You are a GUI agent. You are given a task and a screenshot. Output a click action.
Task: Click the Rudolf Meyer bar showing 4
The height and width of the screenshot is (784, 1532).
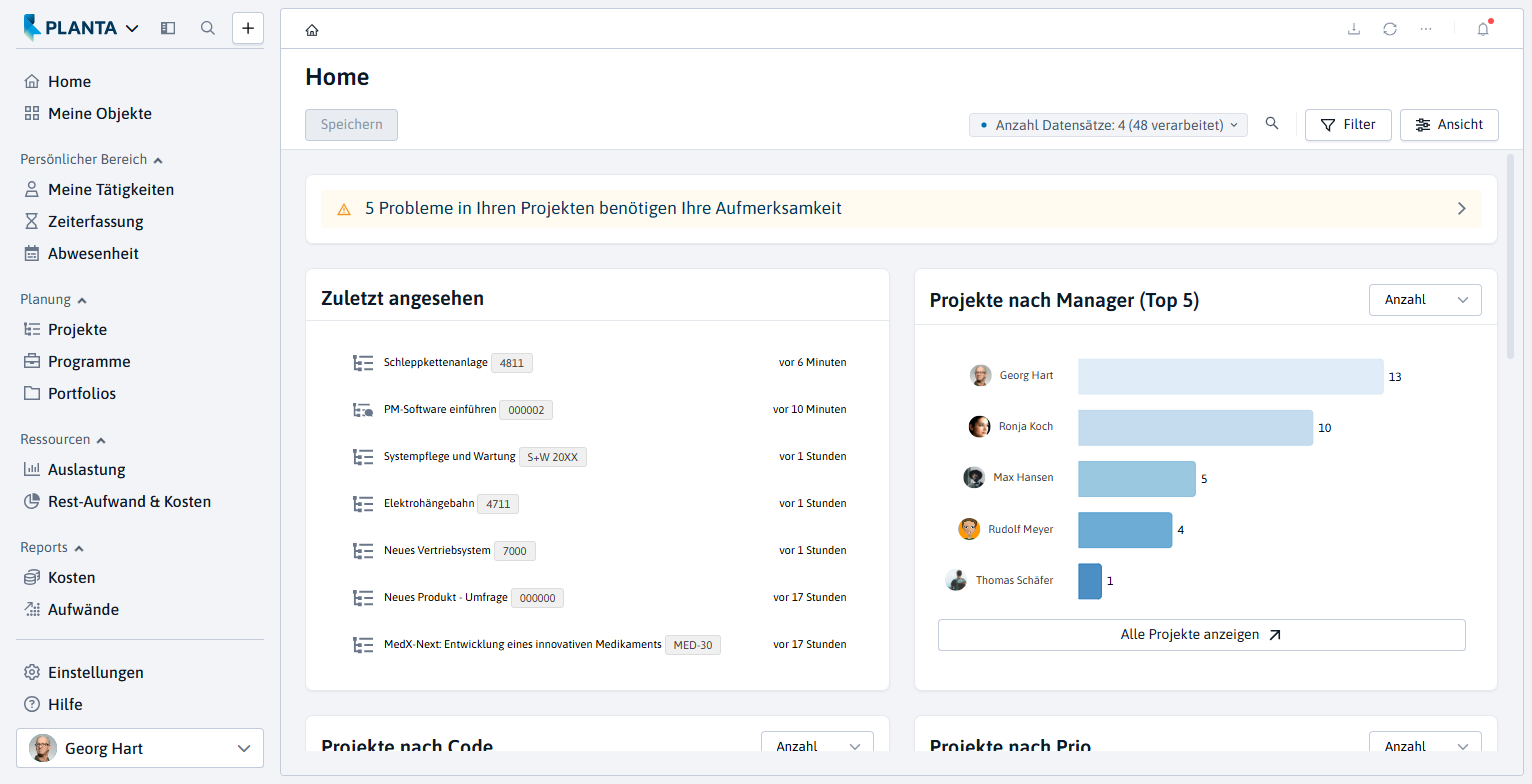1125,530
